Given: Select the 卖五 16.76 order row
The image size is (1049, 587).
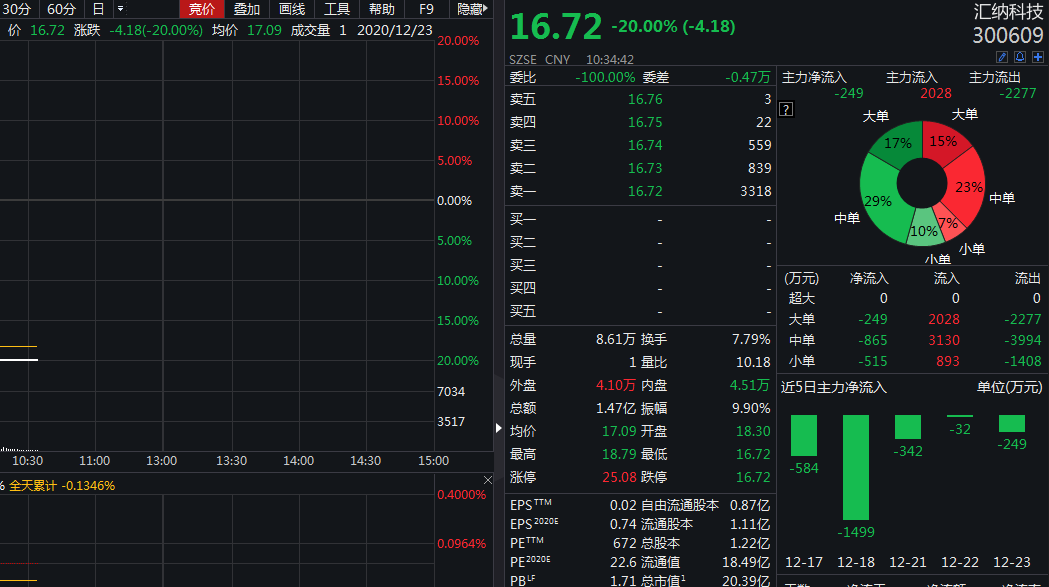Looking at the screenshot, I should [x=640, y=99].
